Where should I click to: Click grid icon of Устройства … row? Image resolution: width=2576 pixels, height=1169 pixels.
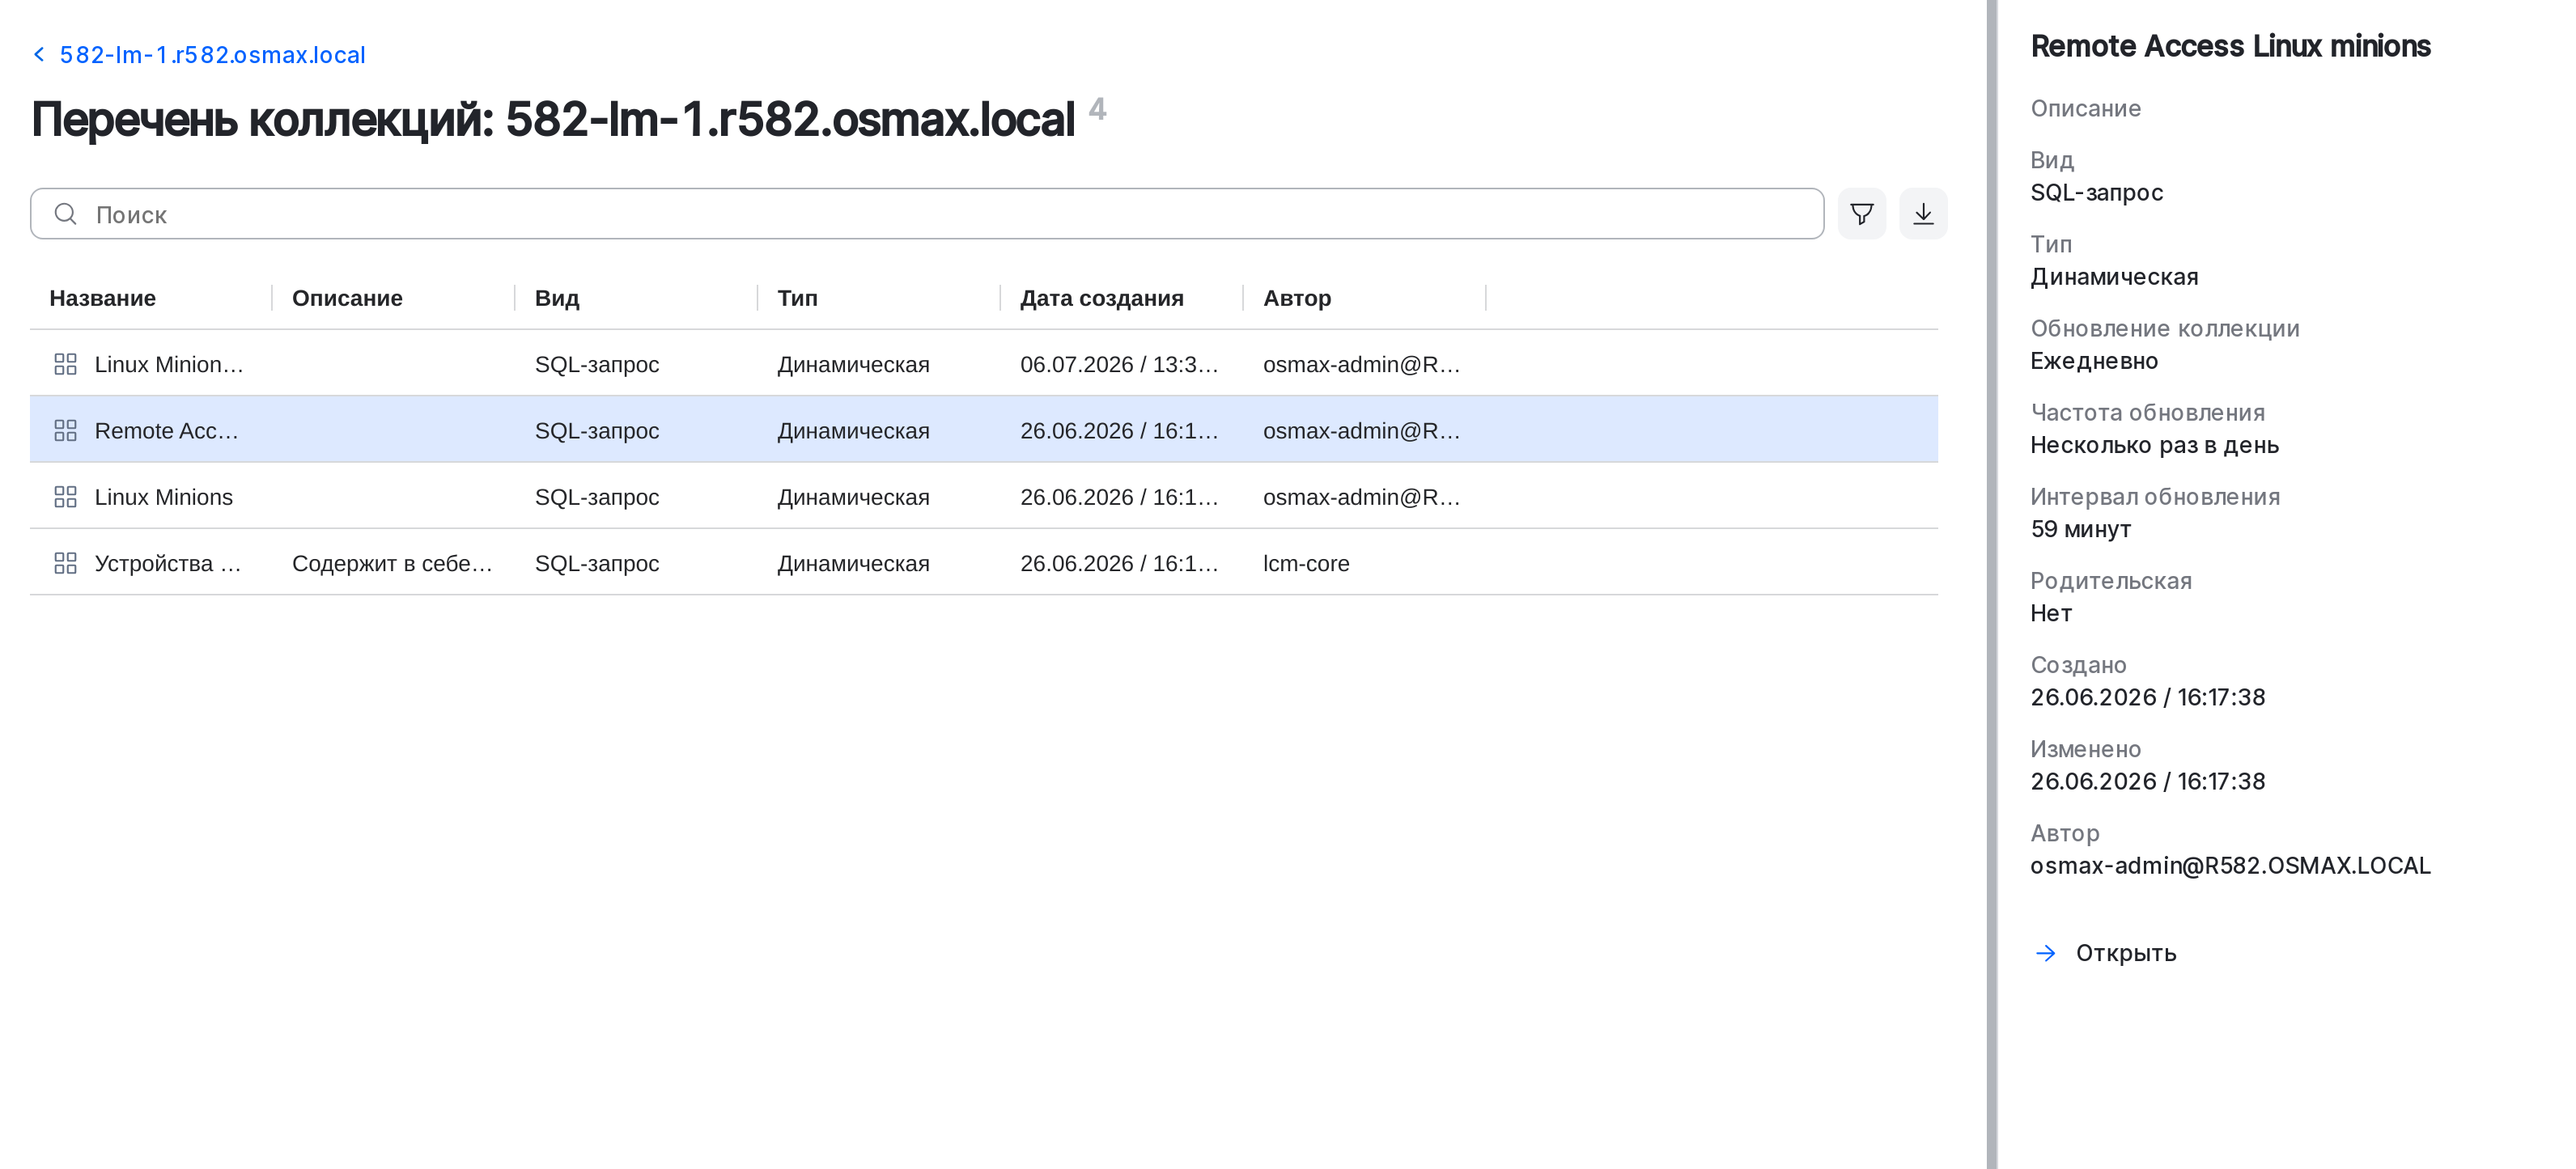66,563
